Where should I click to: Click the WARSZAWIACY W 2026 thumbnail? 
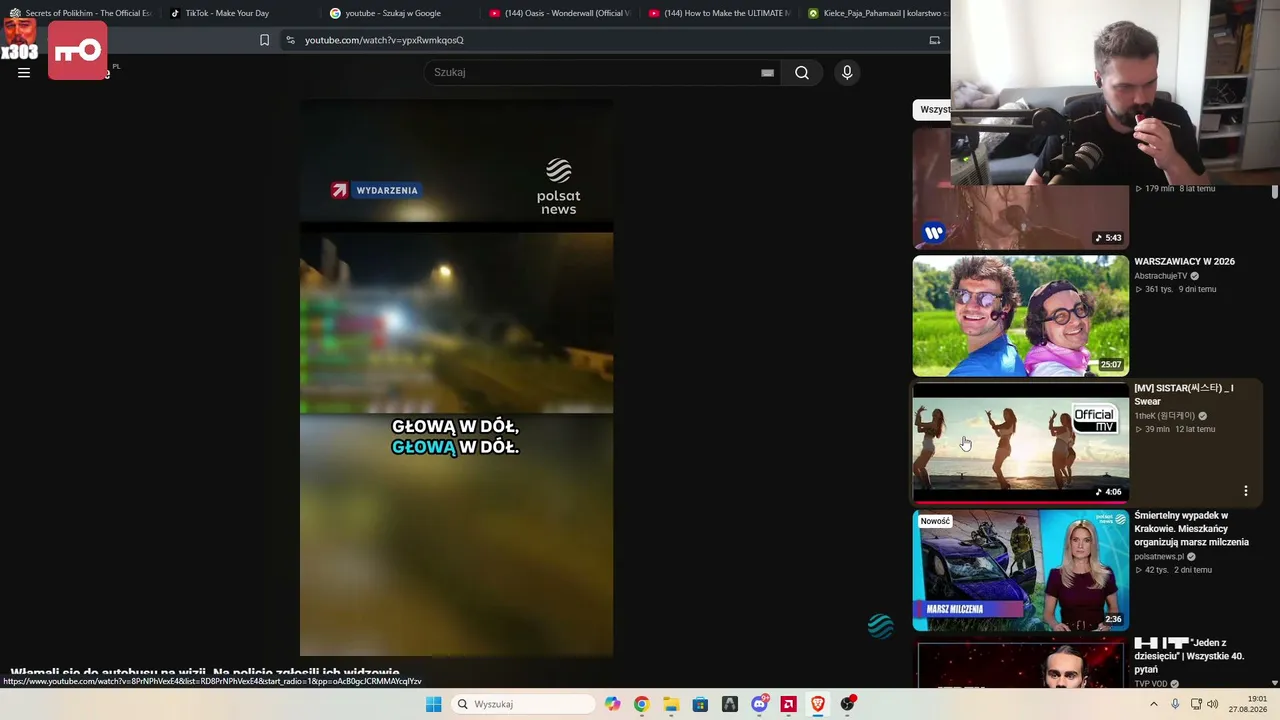pos(1020,316)
